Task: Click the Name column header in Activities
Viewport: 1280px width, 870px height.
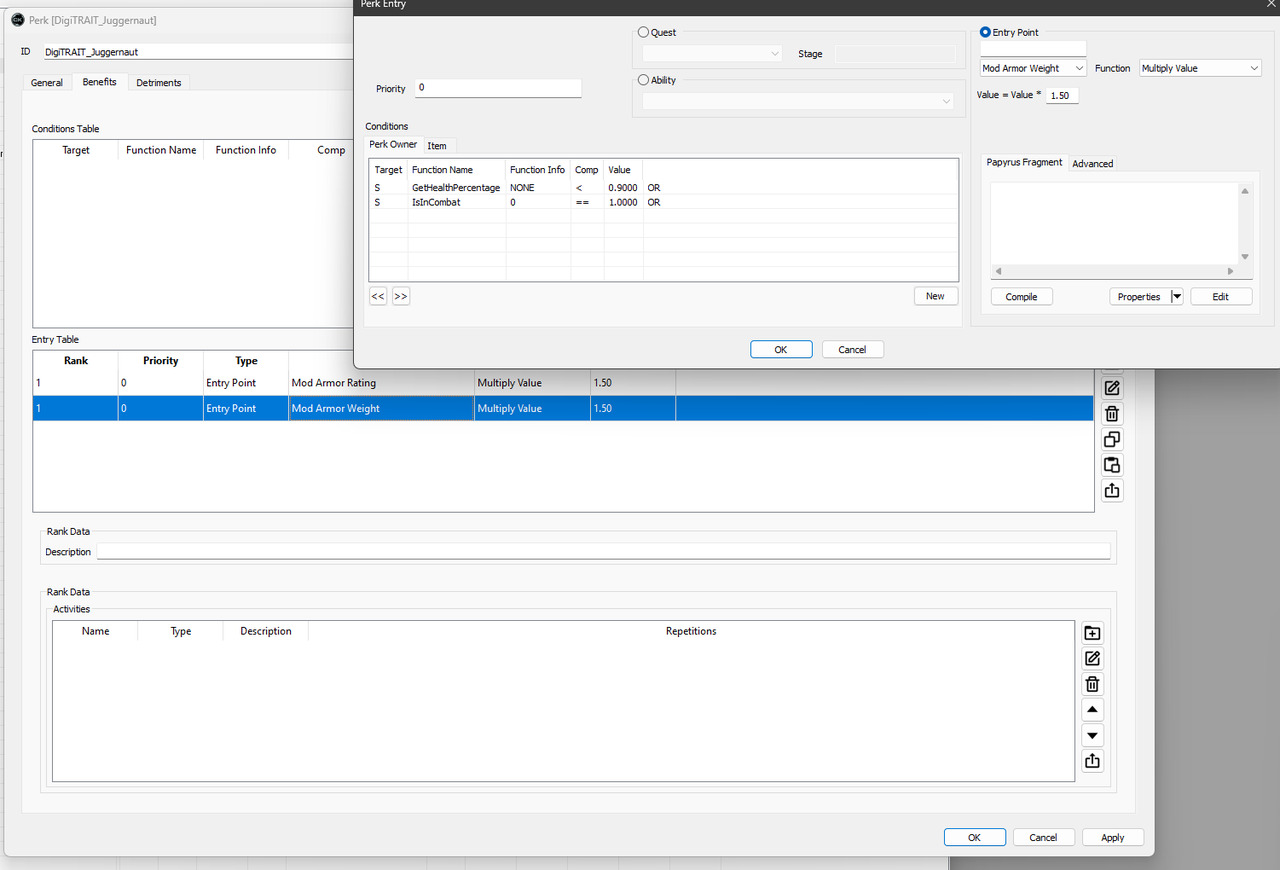Action: [95, 631]
